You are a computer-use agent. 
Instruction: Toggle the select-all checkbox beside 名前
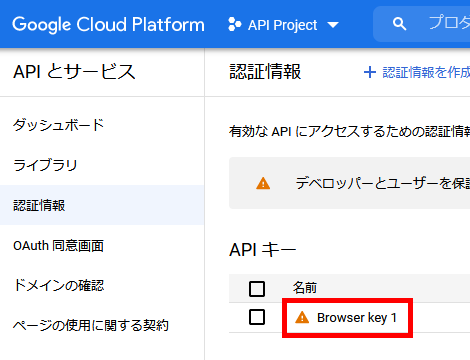[x=257, y=289]
